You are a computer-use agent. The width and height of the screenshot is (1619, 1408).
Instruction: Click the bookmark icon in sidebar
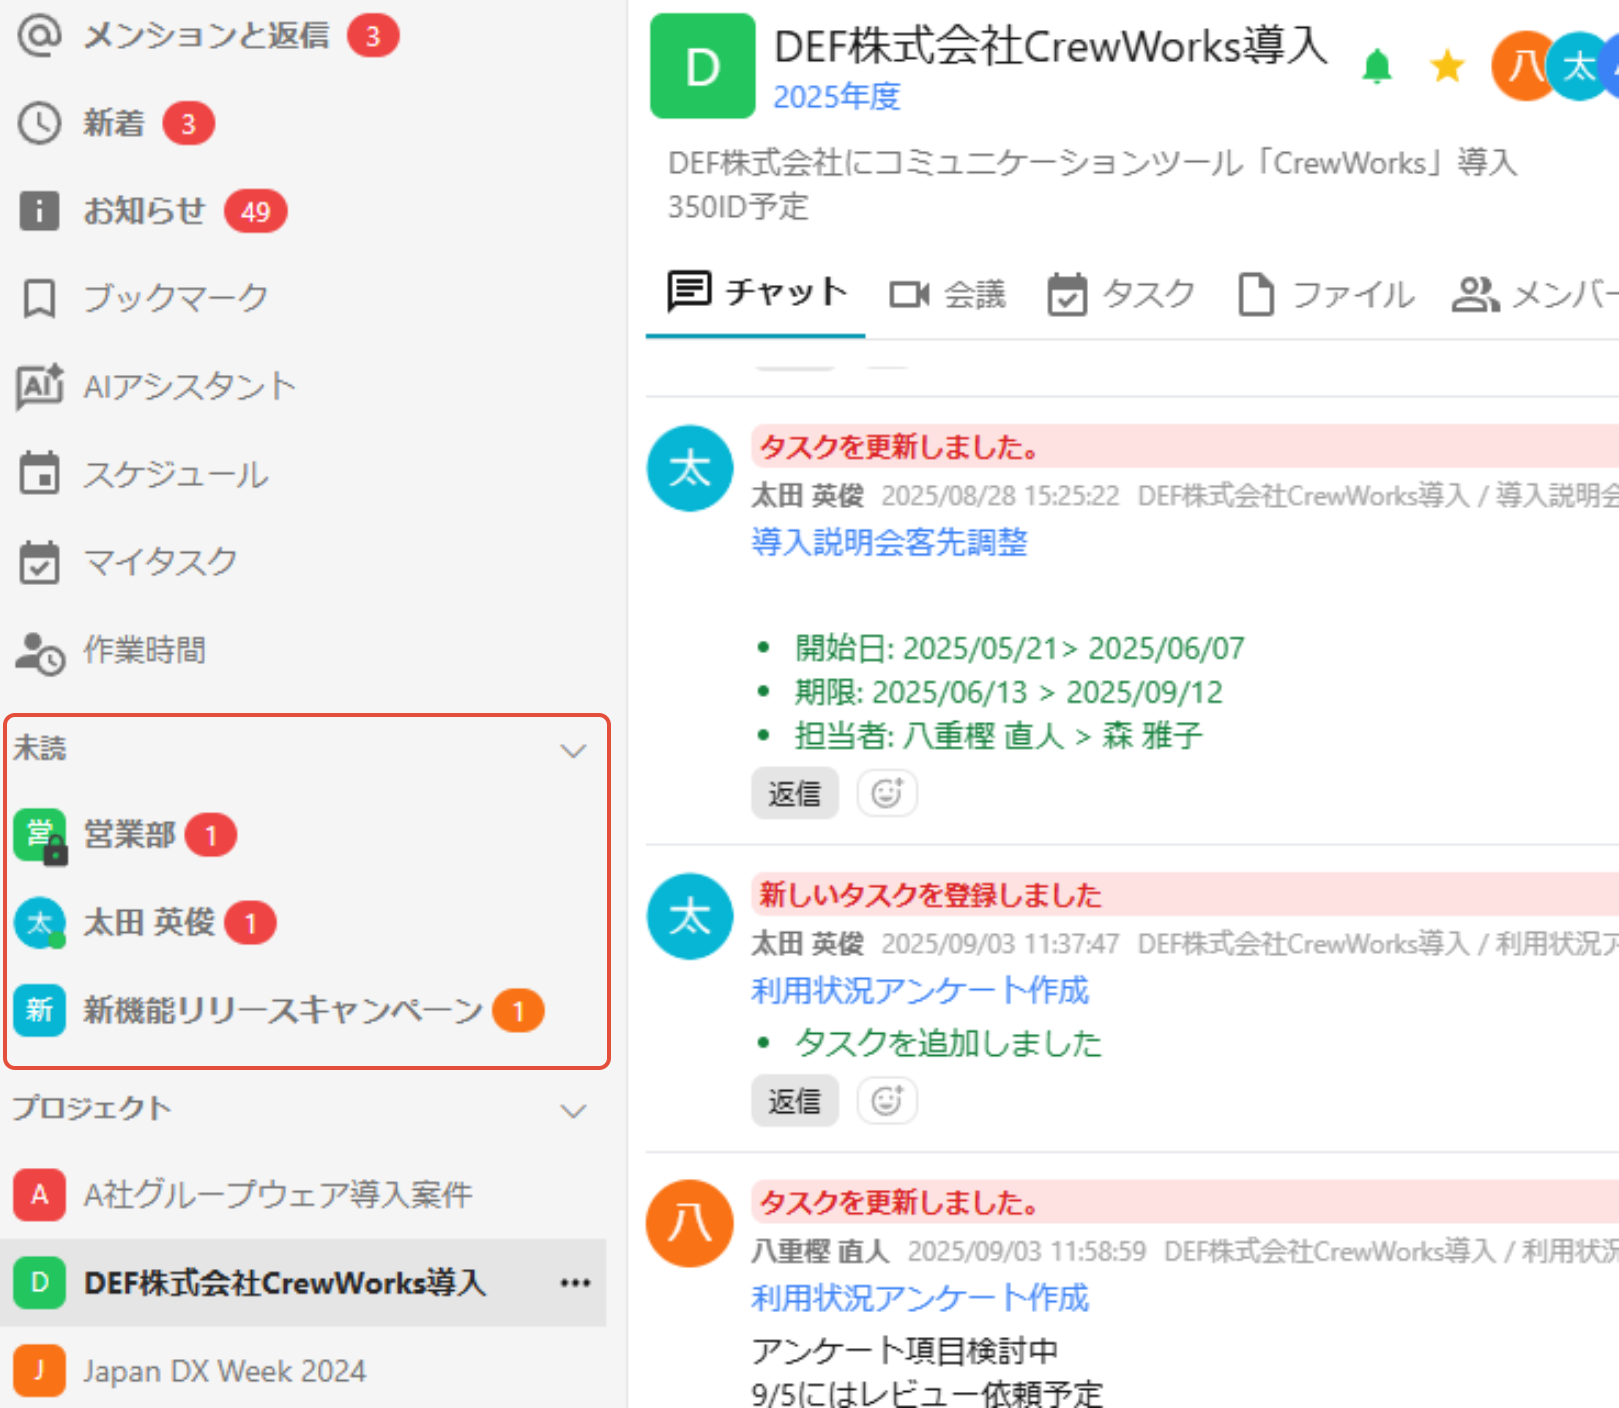(x=40, y=299)
